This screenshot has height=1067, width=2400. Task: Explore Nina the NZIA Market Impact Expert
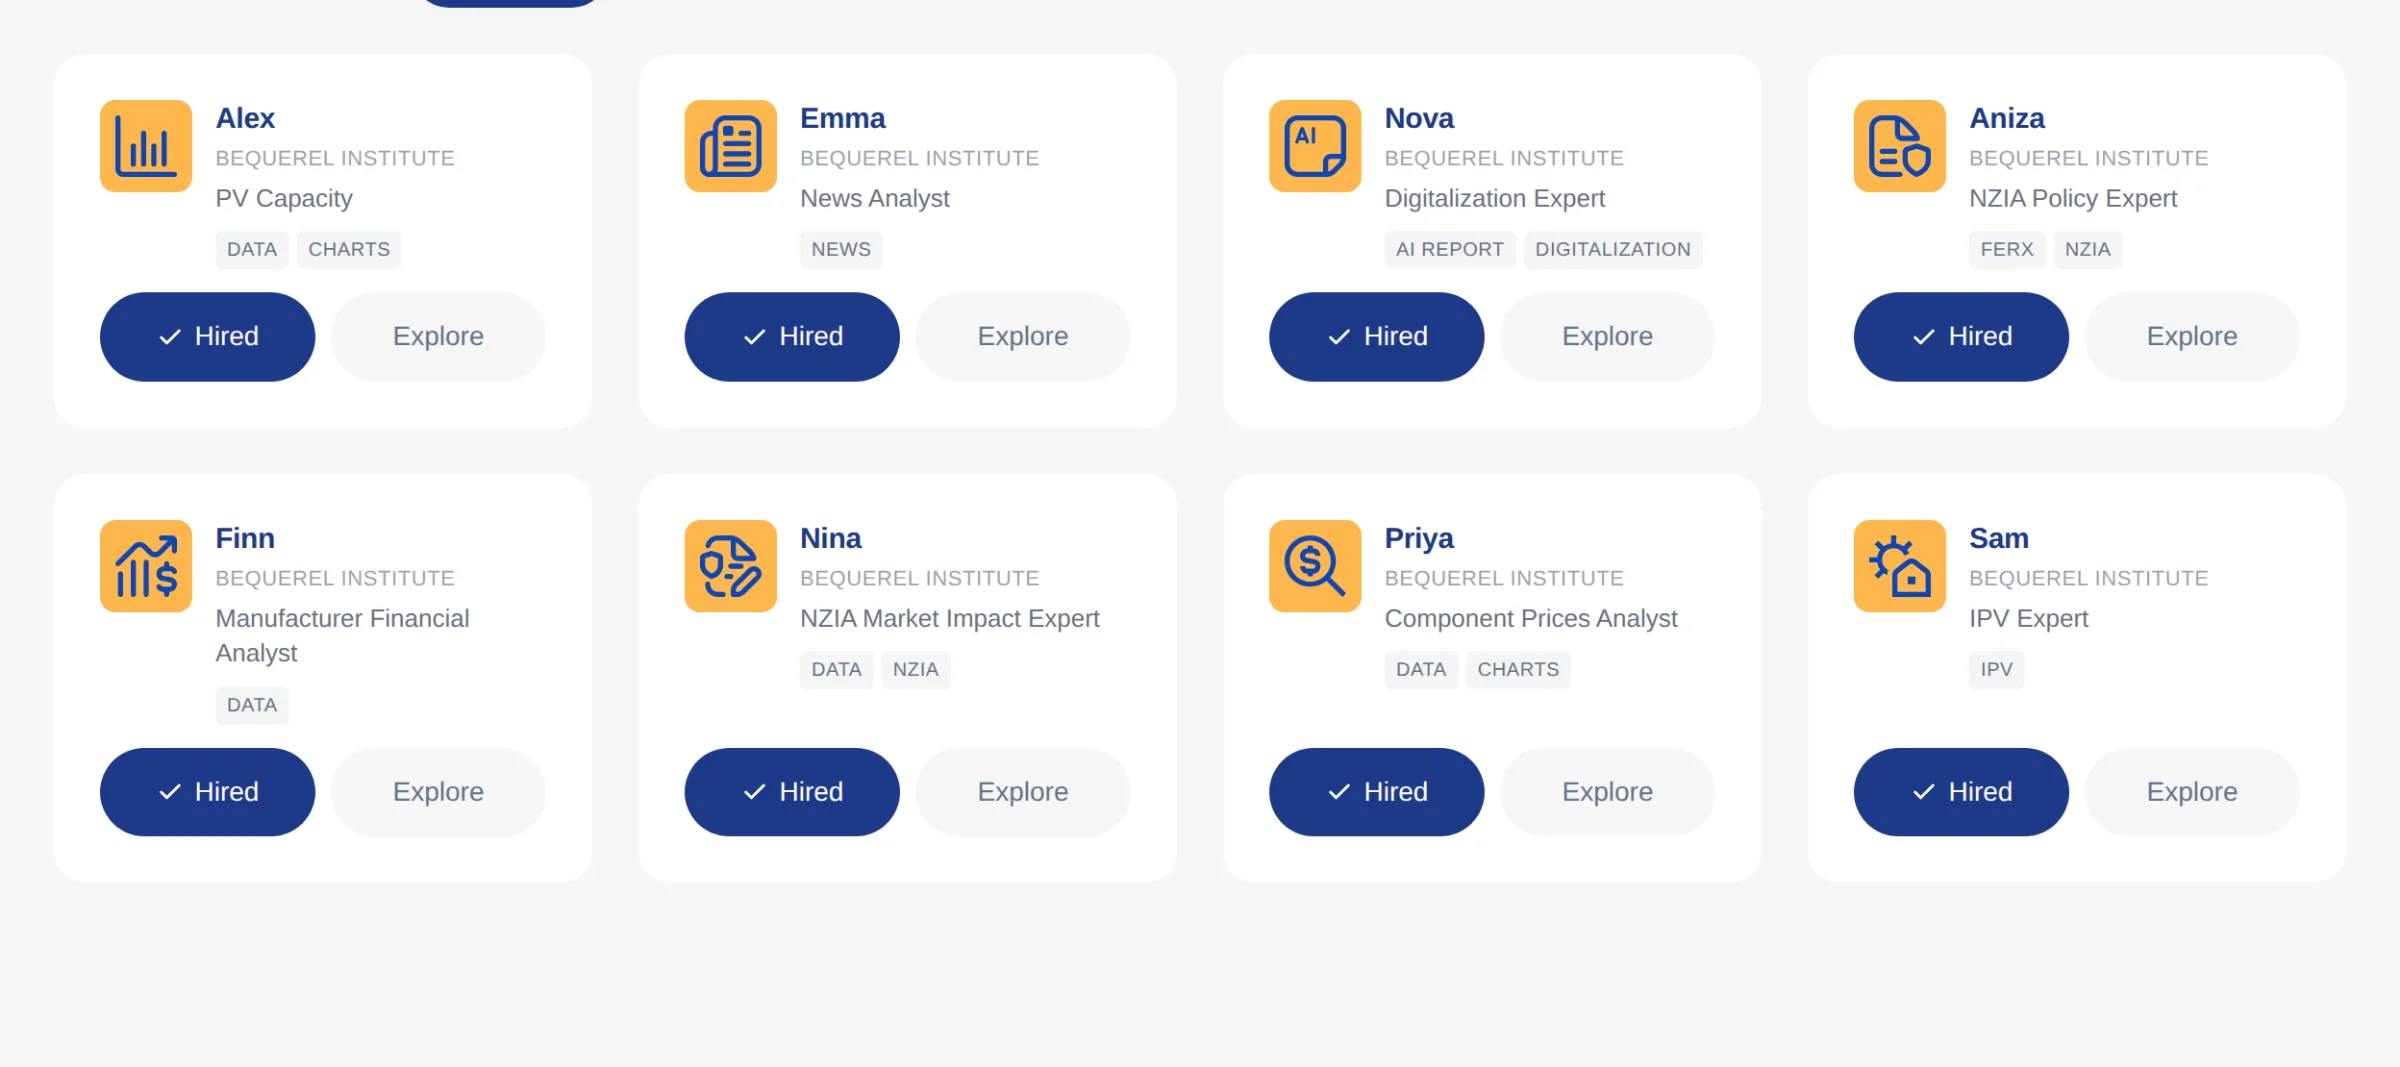click(x=1023, y=792)
